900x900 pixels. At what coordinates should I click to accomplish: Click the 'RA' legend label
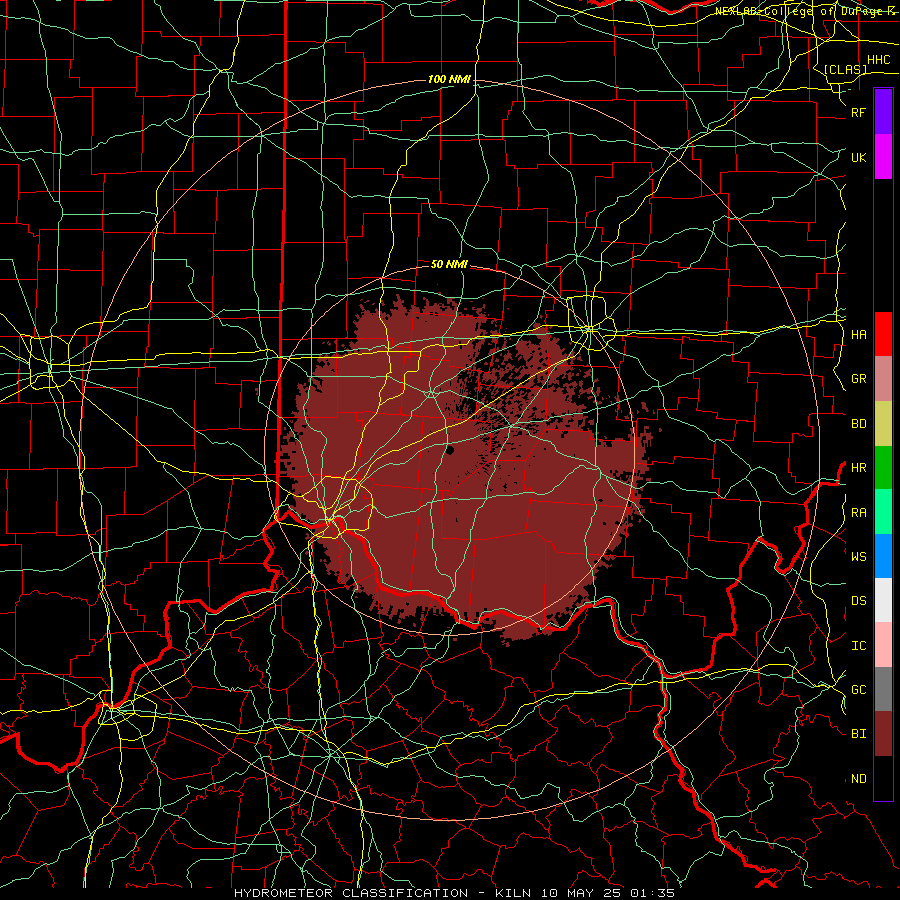click(x=858, y=512)
